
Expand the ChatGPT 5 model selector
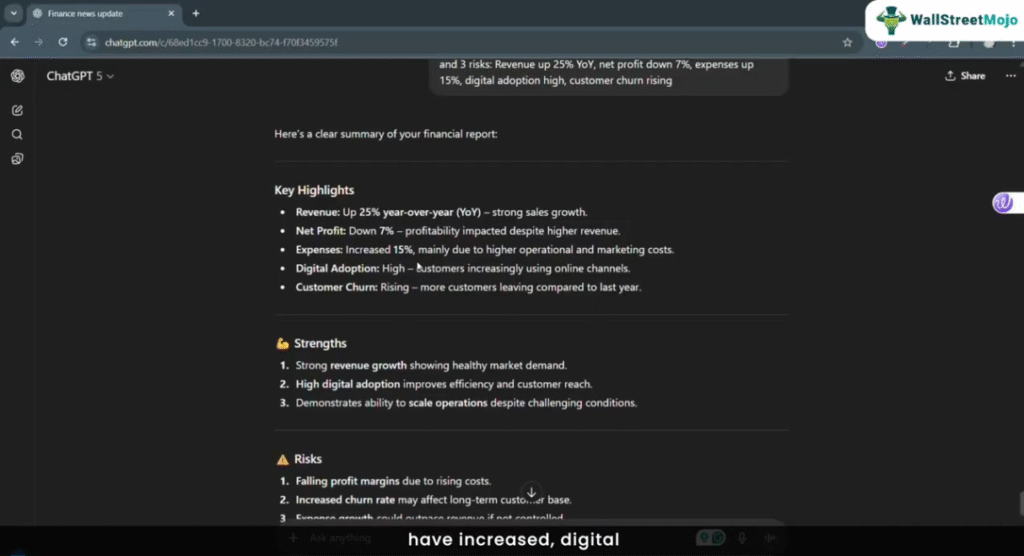[80, 76]
